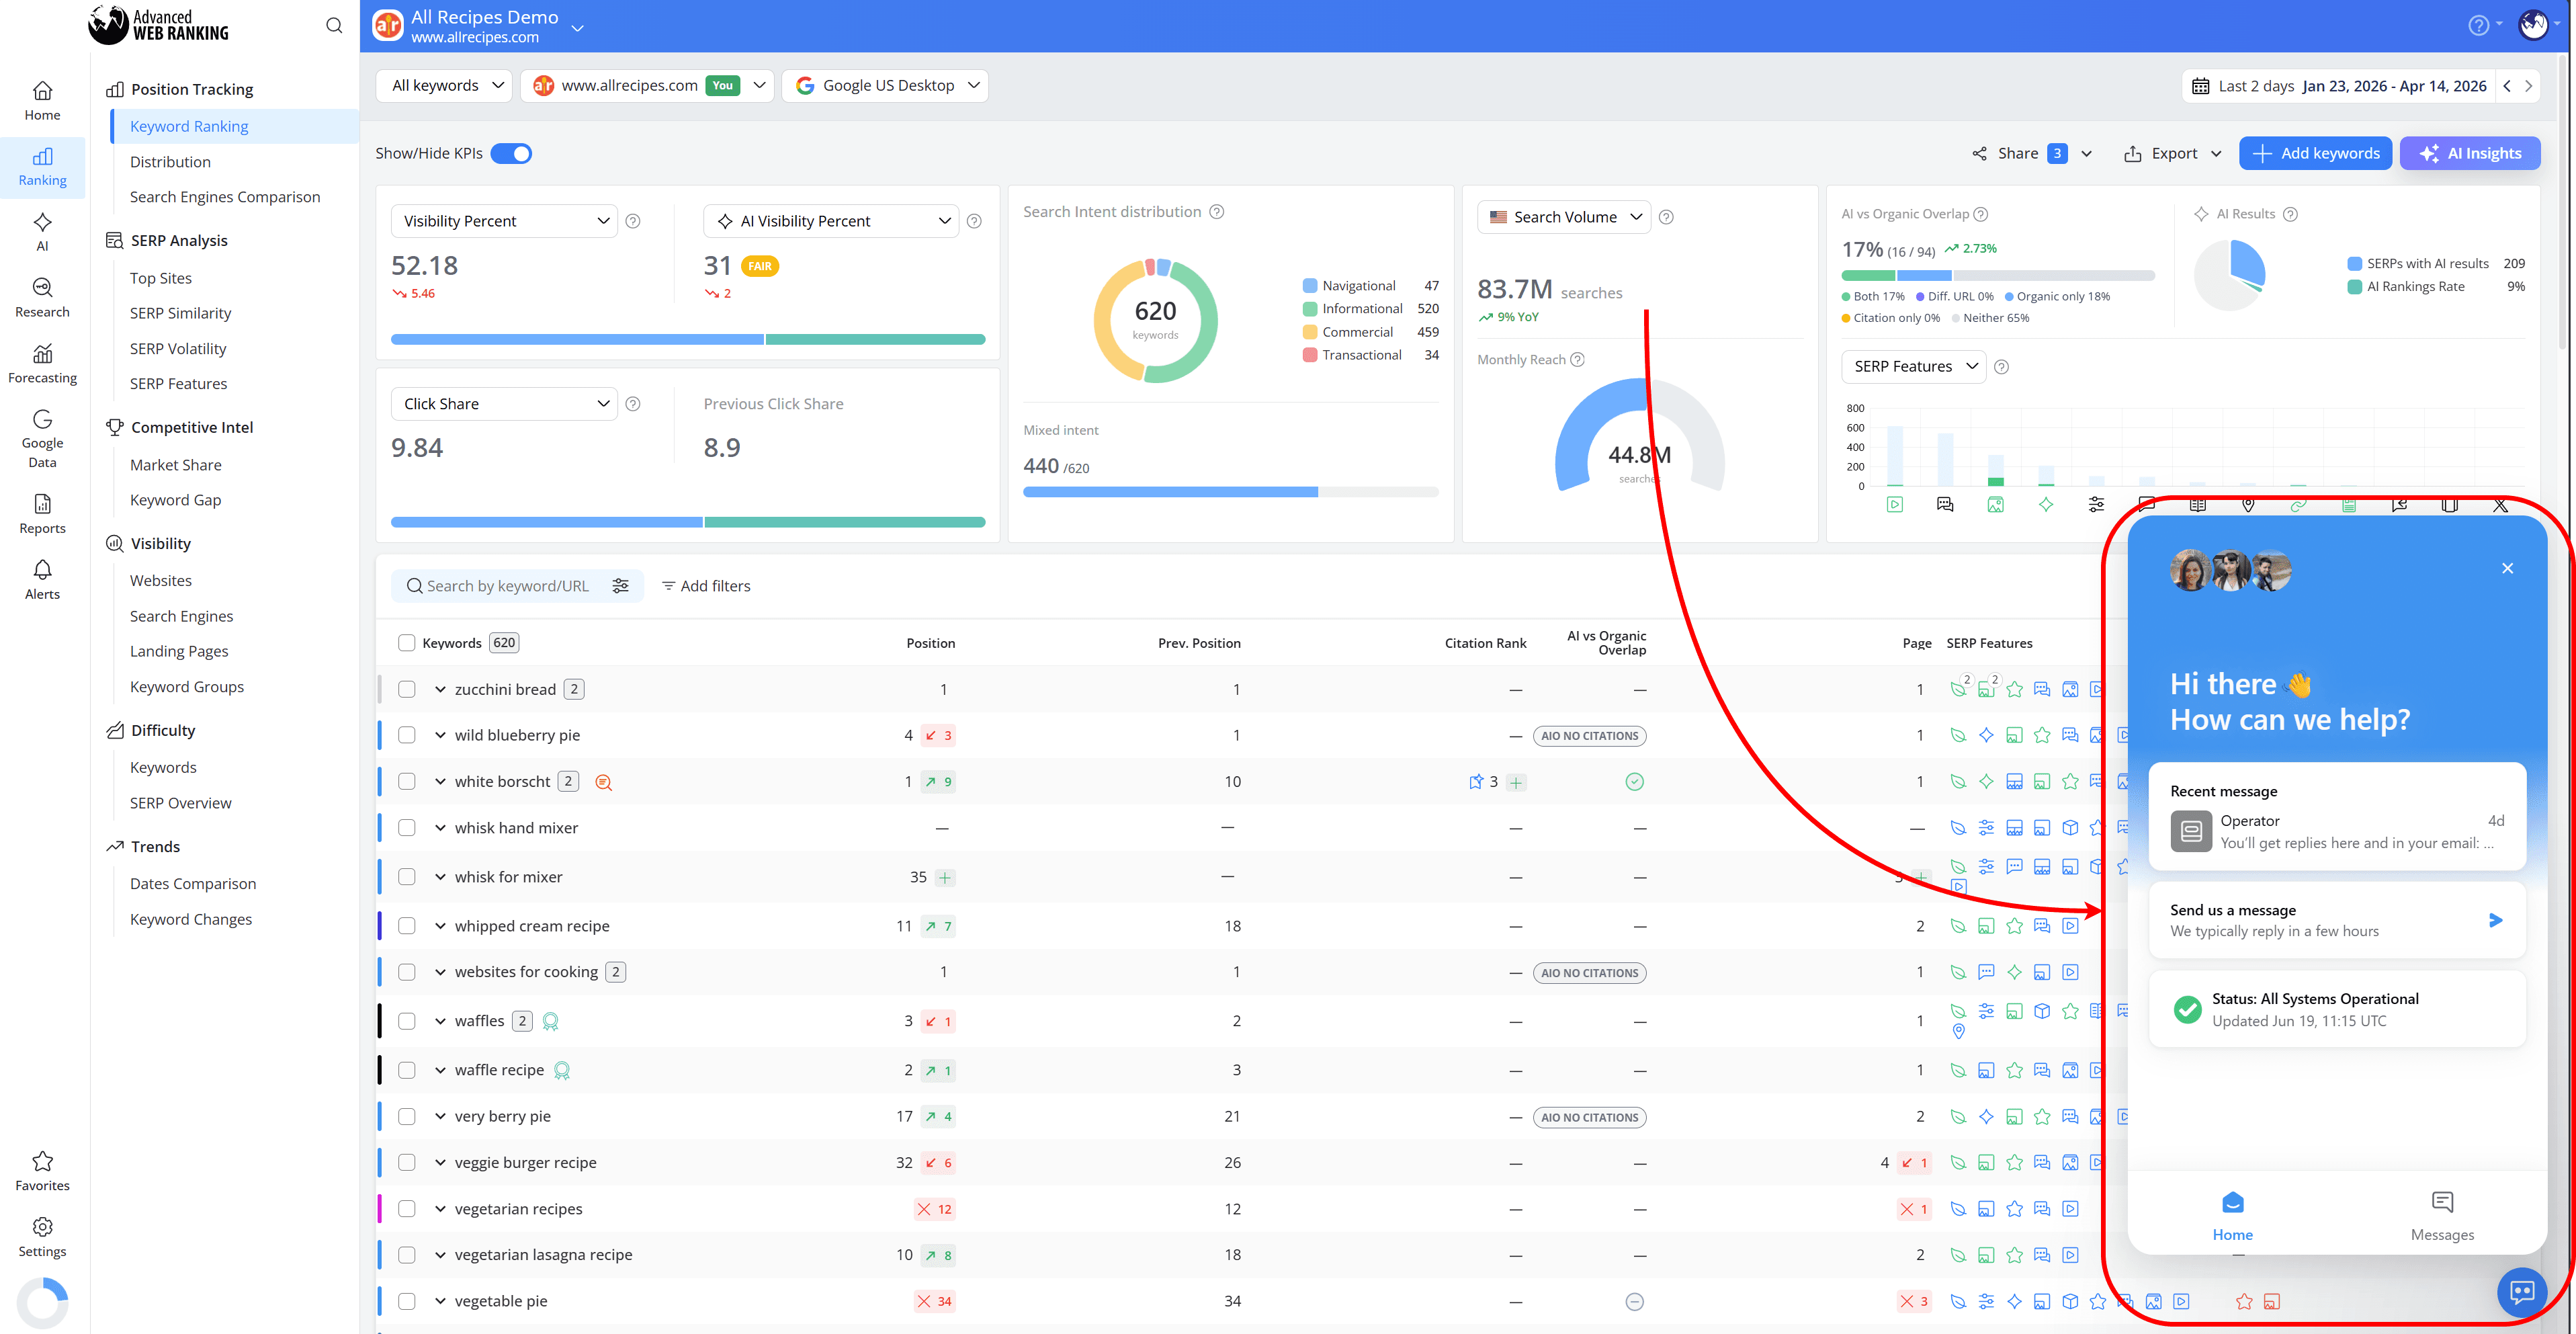The image size is (2576, 1334).
Task: Open the AI Visibility Percent dropdown
Action: click(x=831, y=221)
